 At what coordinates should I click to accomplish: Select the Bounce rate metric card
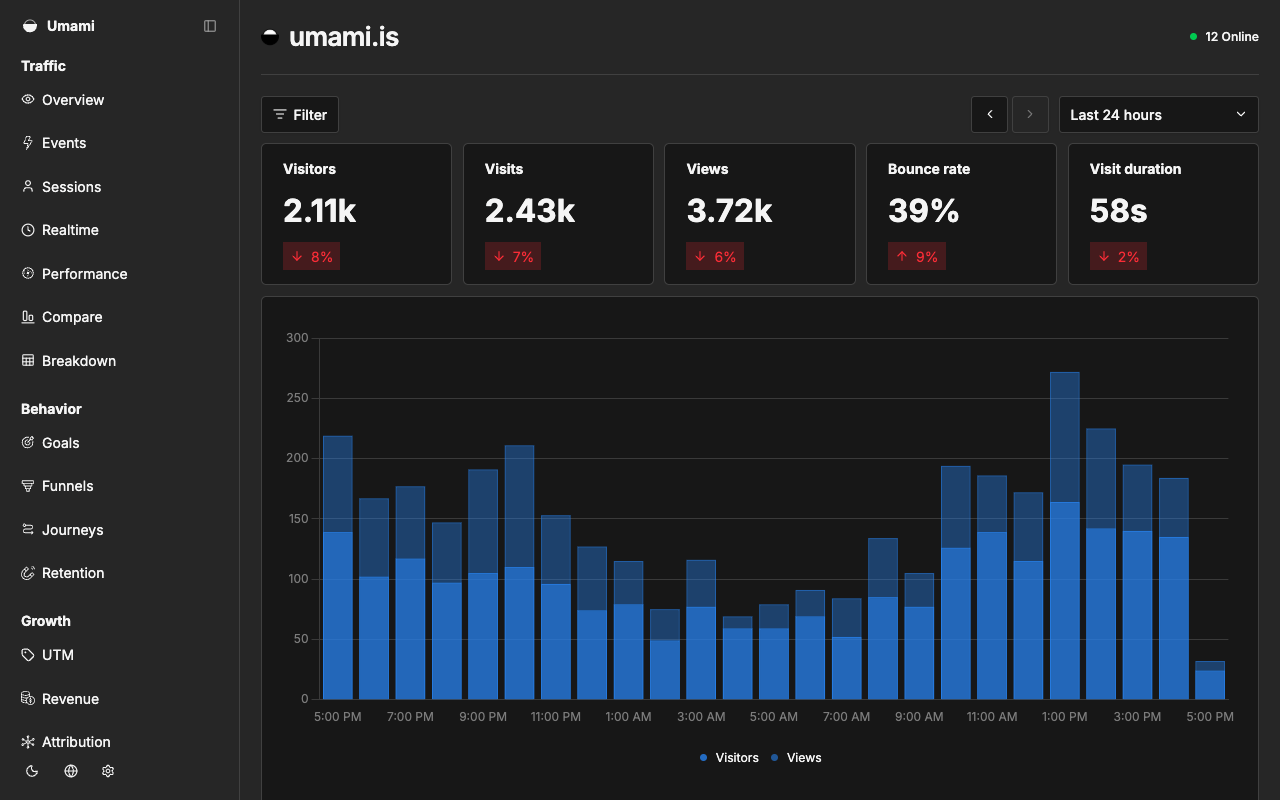pos(961,214)
